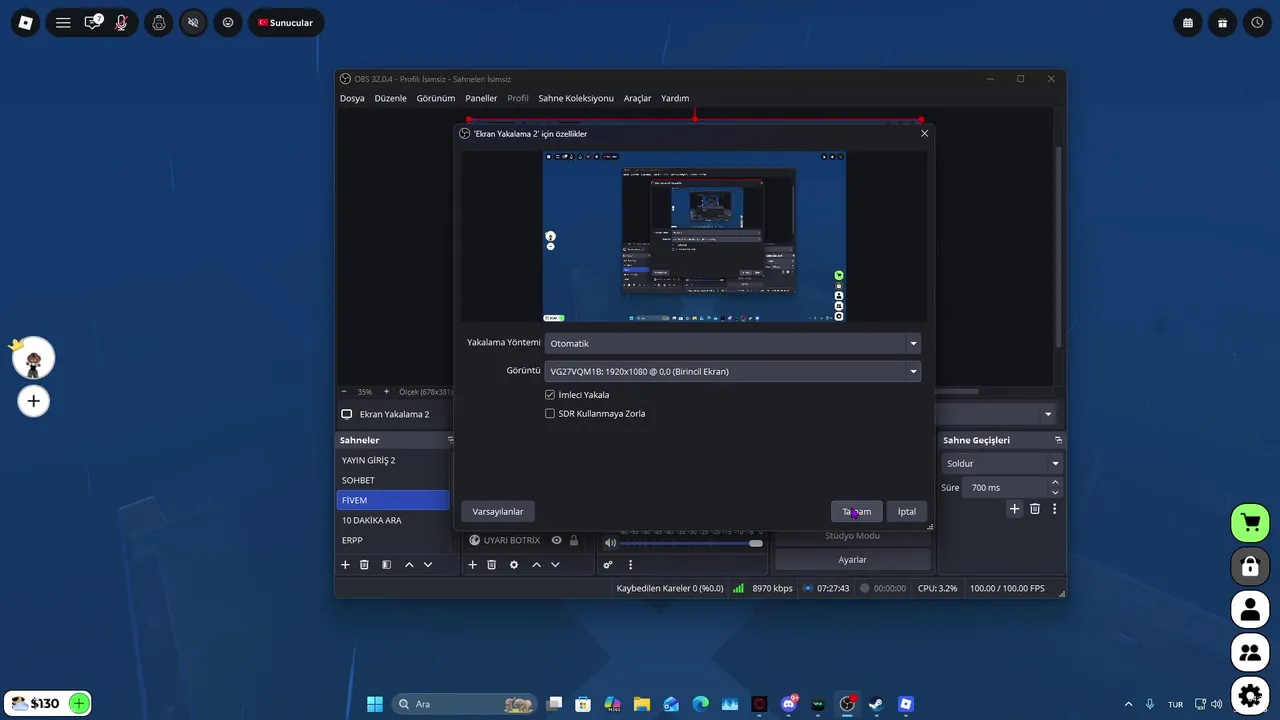1280x720 pixels.
Task: Open Ayarlar in the OBS controls
Action: click(853, 560)
